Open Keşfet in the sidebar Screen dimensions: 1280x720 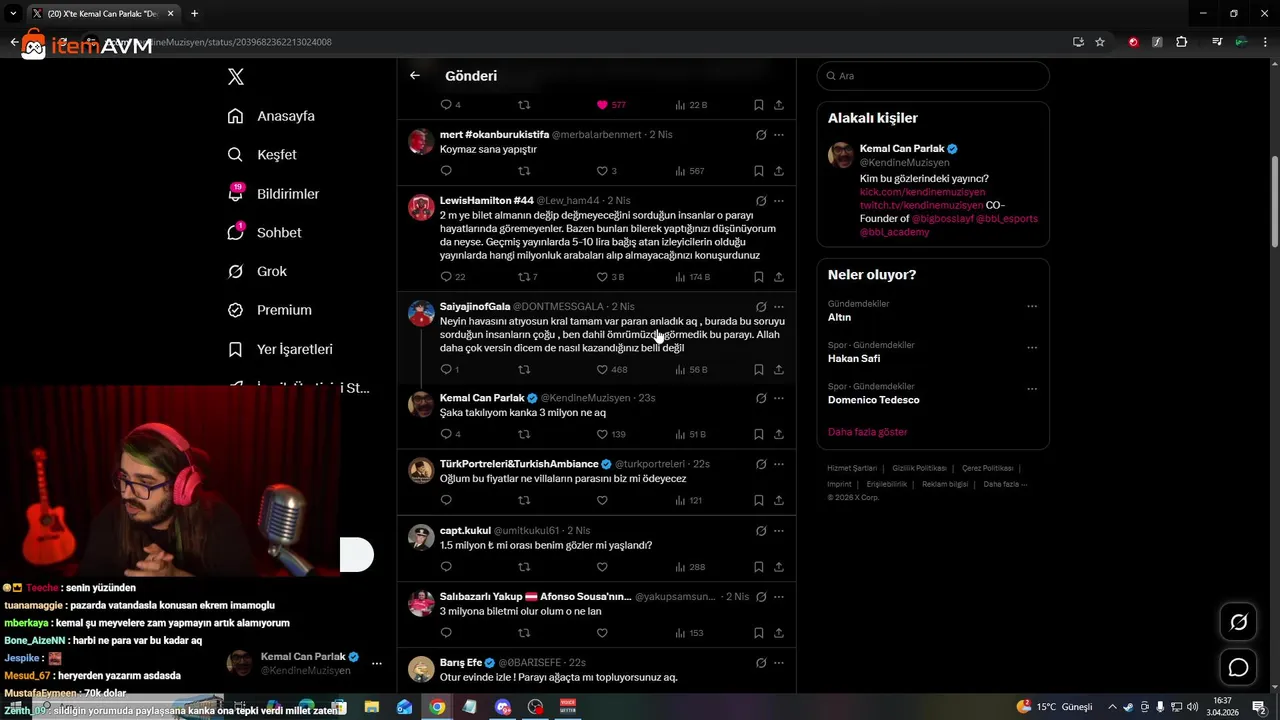(262, 155)
